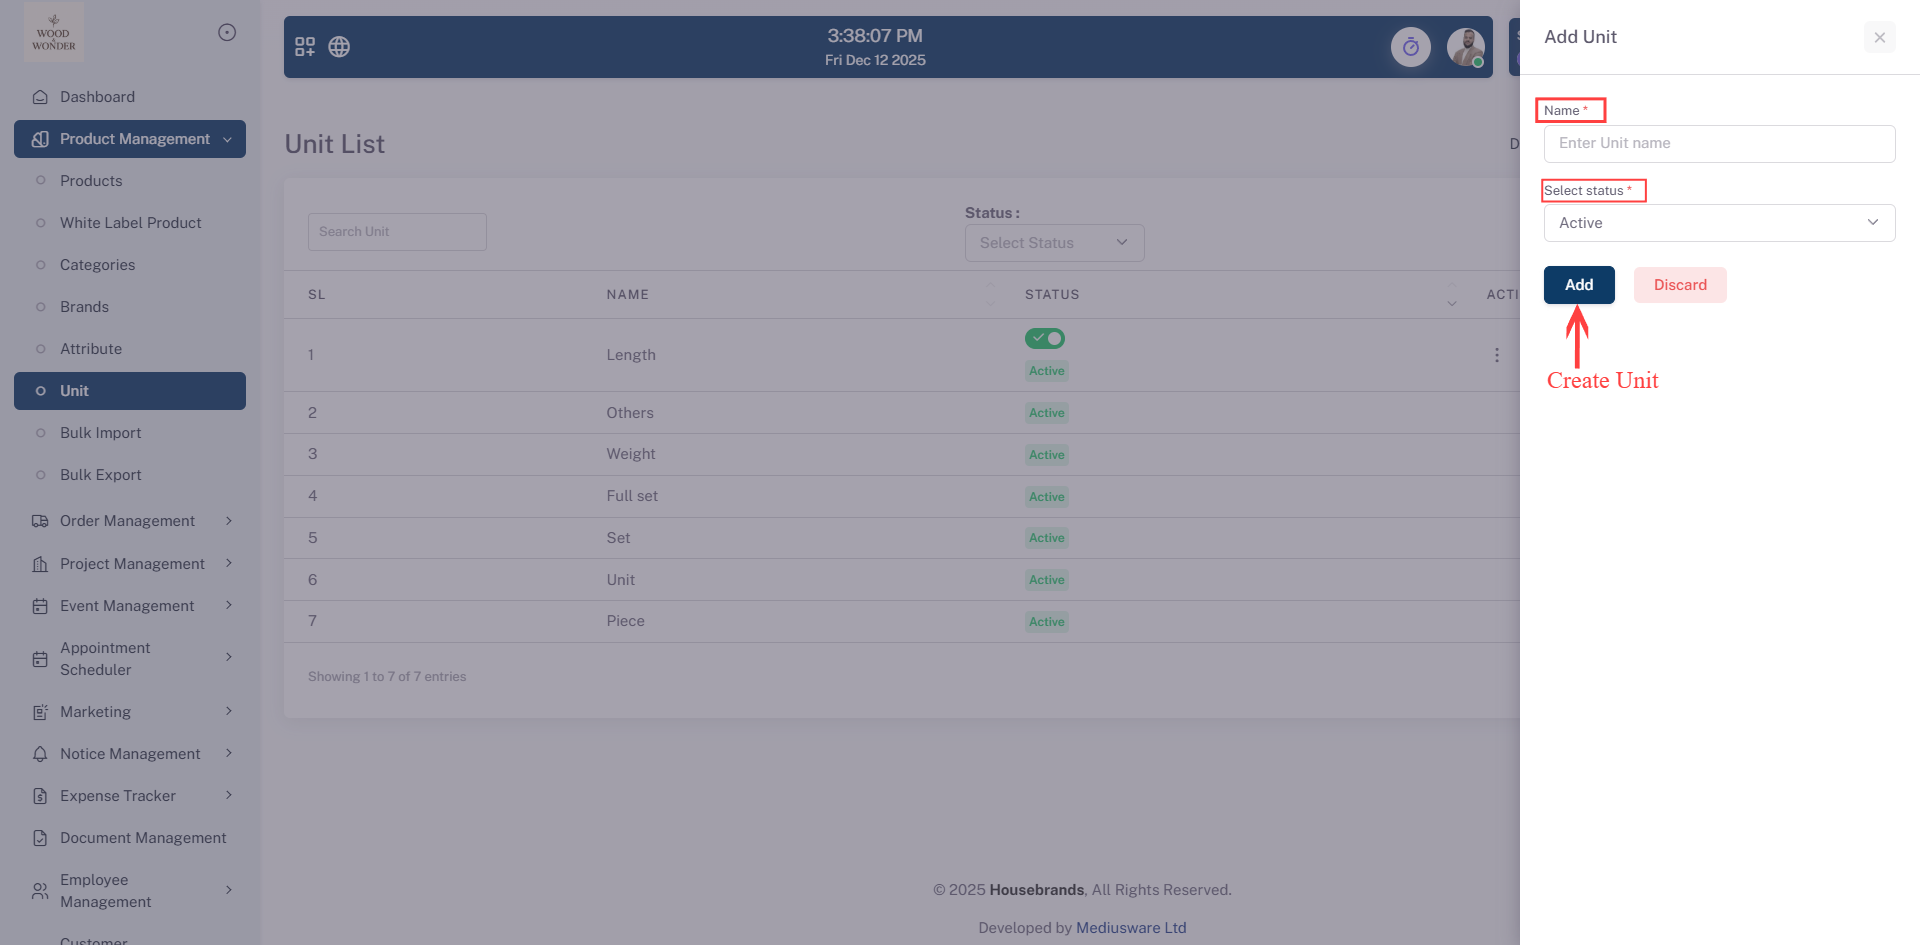The image size is (1920, 945).
Task: Open the Brands menu item
Action: tap(84, 307)
